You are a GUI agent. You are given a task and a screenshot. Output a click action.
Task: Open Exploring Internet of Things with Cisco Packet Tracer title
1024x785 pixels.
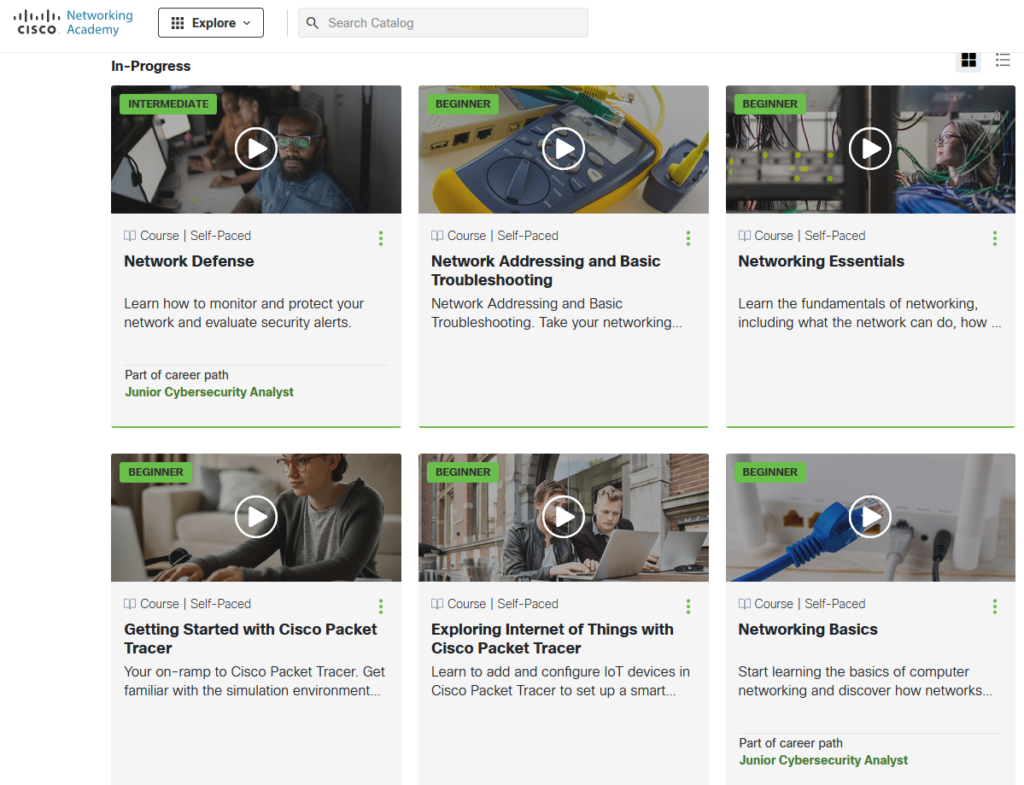point(552,639)
